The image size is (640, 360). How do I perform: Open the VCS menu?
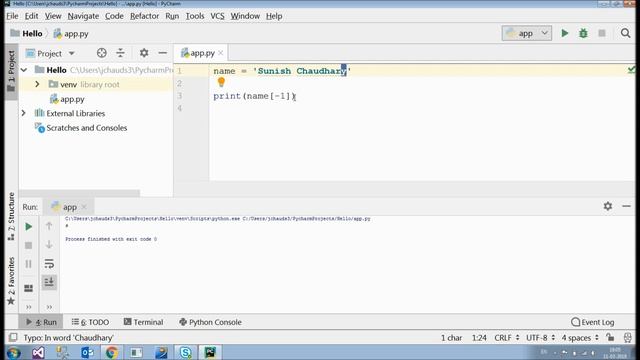tap(218, 16)
